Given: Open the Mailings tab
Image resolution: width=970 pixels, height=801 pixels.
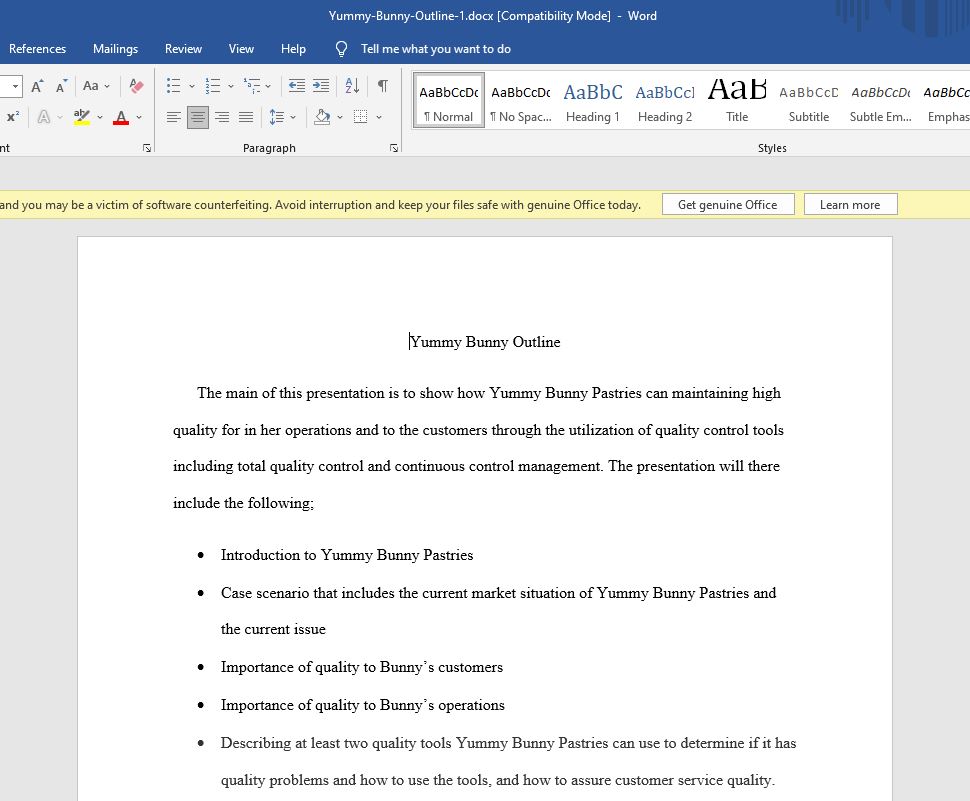Looking at the screenshot, I should click(x=115, y=49).
